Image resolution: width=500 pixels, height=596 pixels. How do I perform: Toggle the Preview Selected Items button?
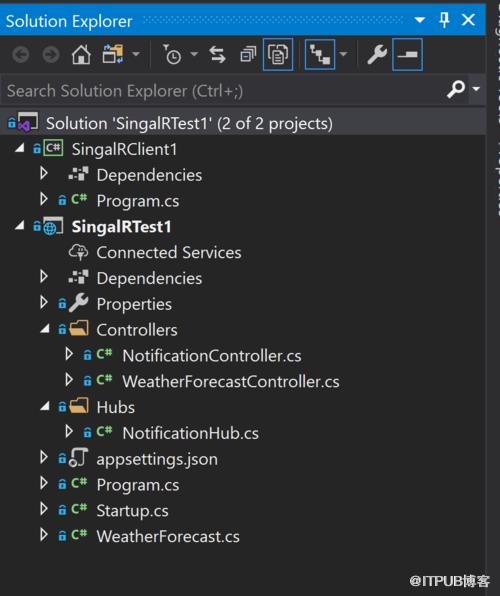coord(407,54)
